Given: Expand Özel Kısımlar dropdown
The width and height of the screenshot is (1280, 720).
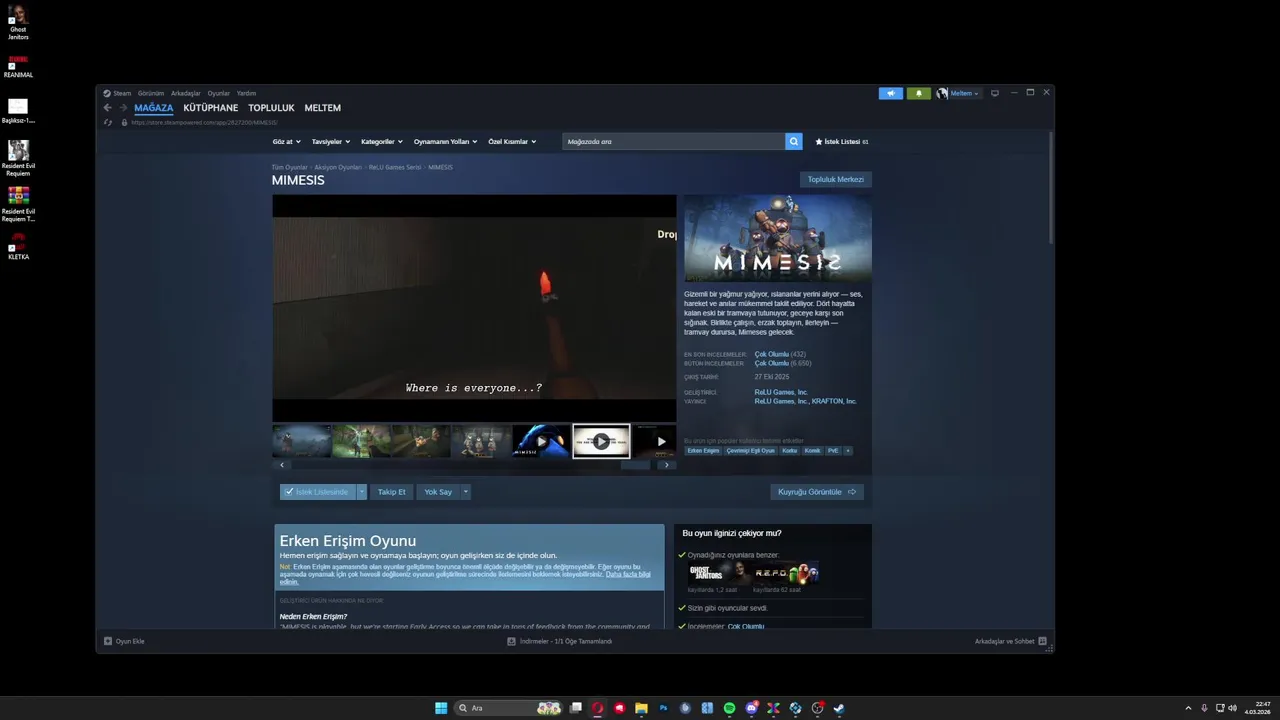Looking at the screenshot, I should tap(512, 142).
